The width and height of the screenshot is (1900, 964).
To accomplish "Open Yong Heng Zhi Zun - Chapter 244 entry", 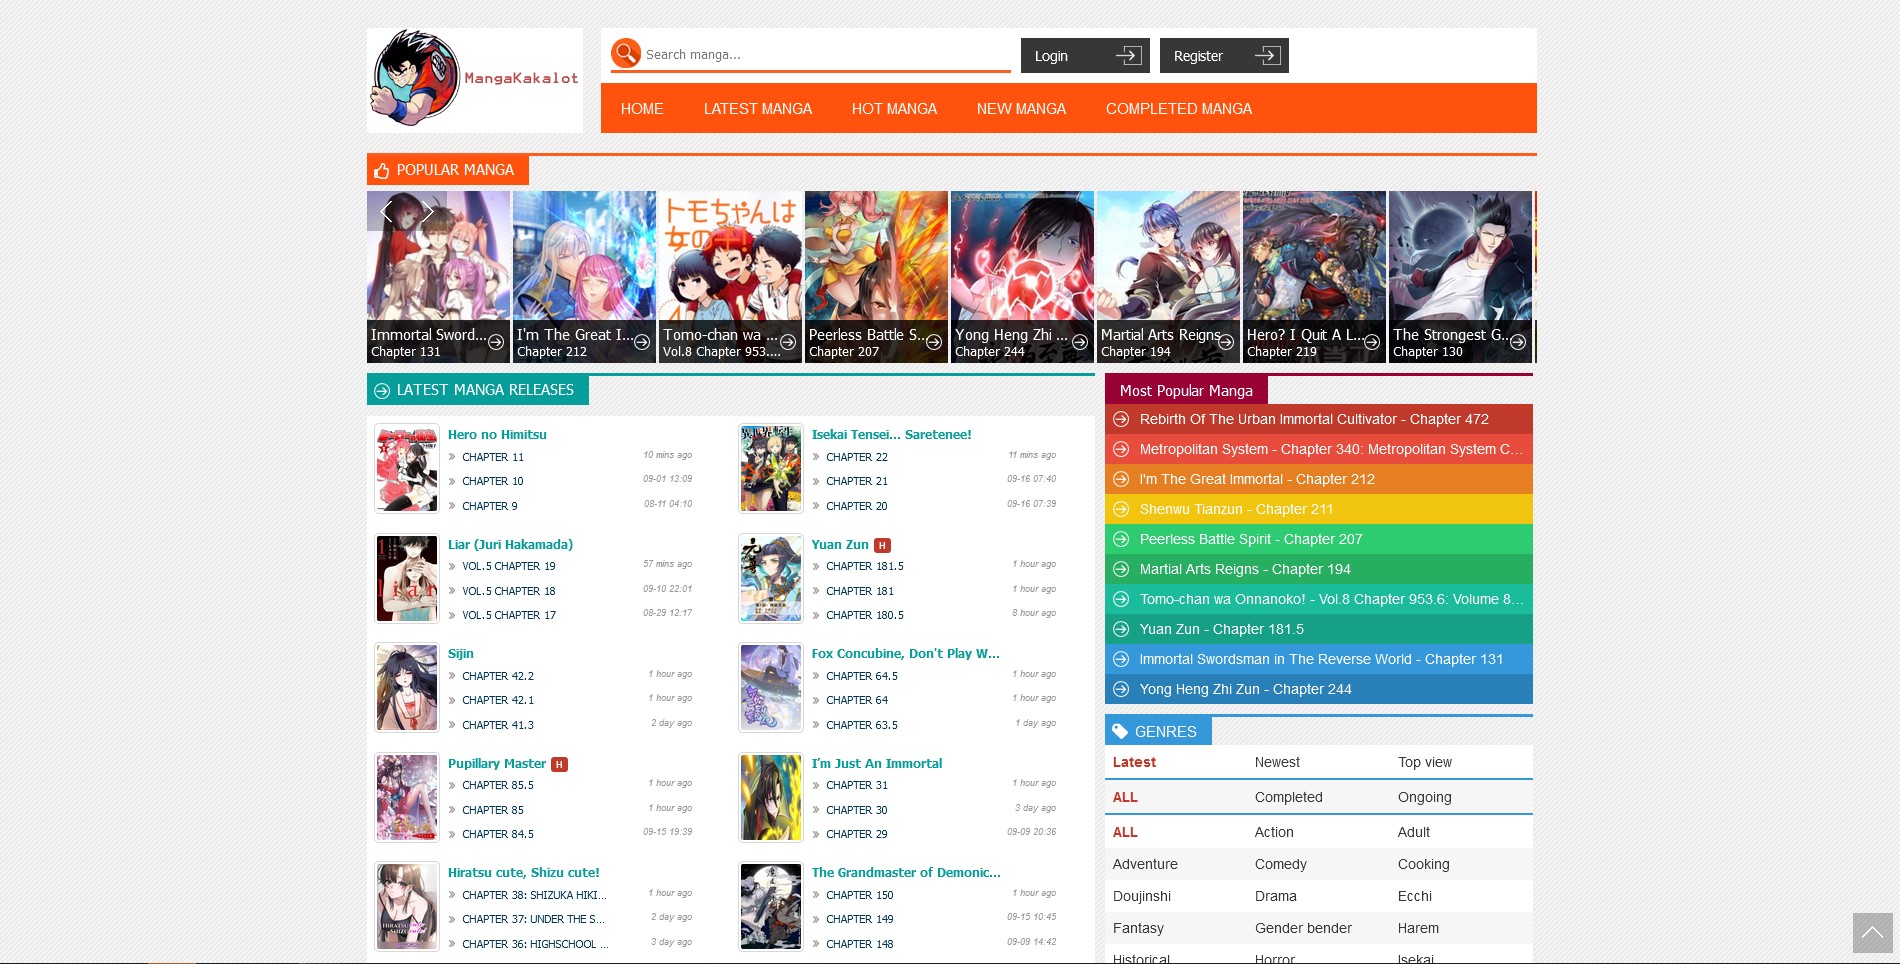I will [1319, 689].
